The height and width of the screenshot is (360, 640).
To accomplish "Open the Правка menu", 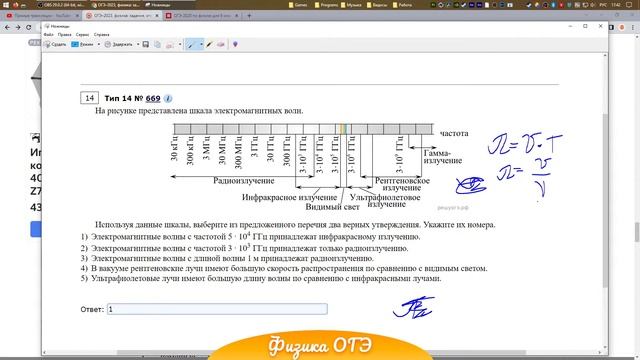I will click(x=64, y=35).
